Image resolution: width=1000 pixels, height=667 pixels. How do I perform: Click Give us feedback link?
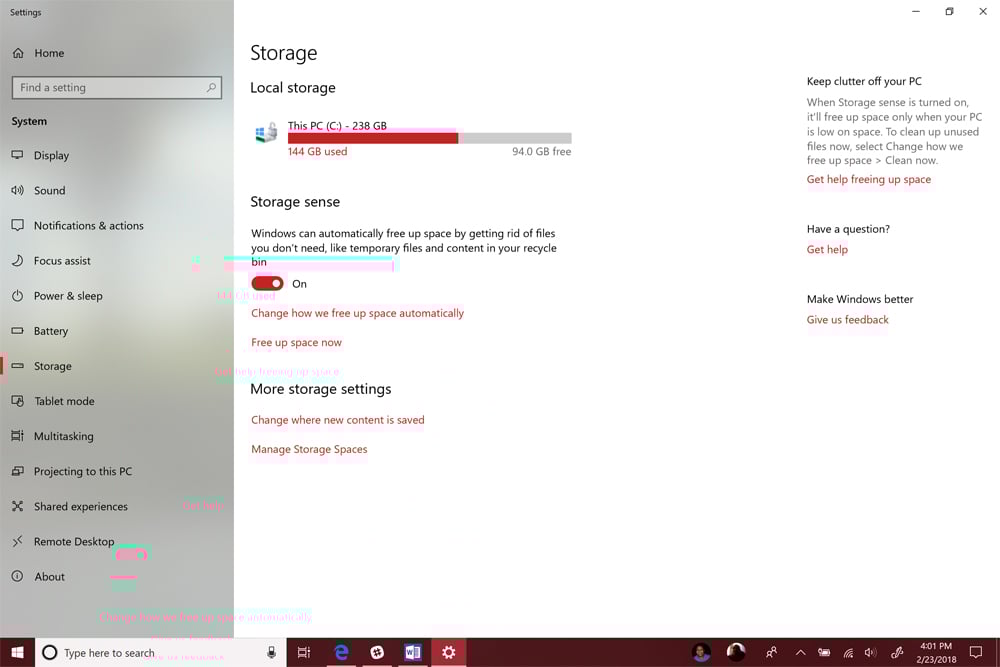click(848, 320)
